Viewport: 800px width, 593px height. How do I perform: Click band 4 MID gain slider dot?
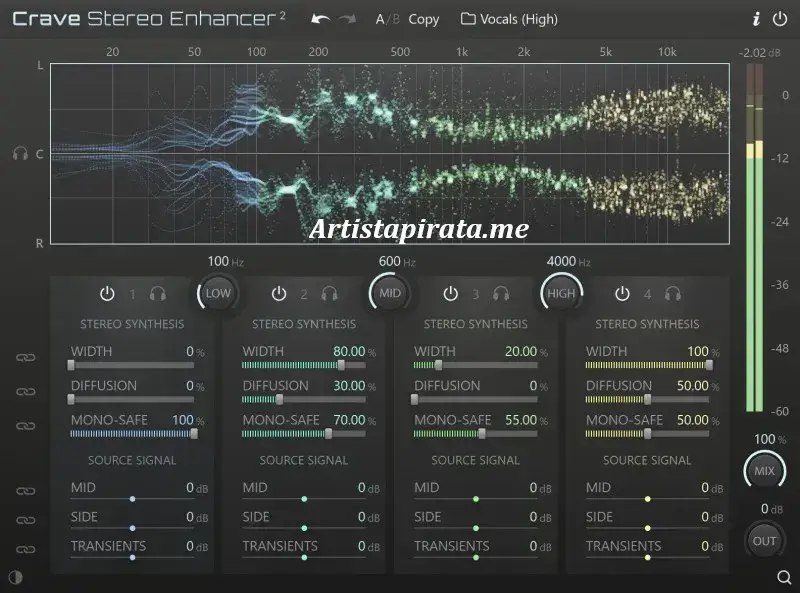647,499
